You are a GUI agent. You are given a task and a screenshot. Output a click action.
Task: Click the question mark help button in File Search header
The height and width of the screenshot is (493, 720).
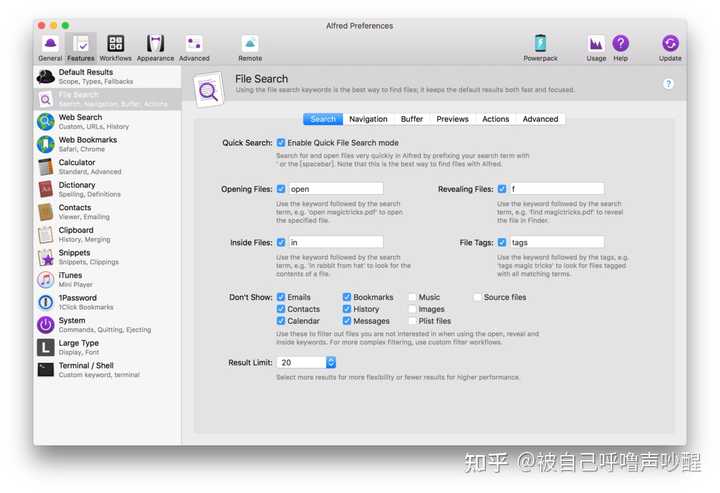coord(668,84)
